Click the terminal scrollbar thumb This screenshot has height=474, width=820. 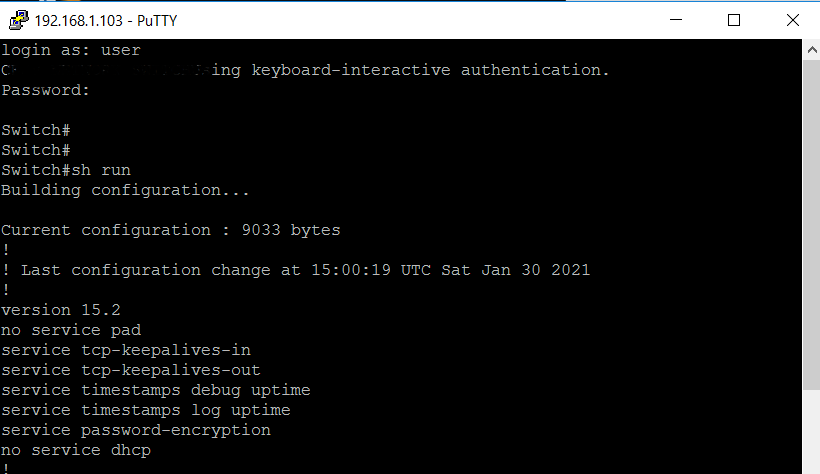click(812, 225)
